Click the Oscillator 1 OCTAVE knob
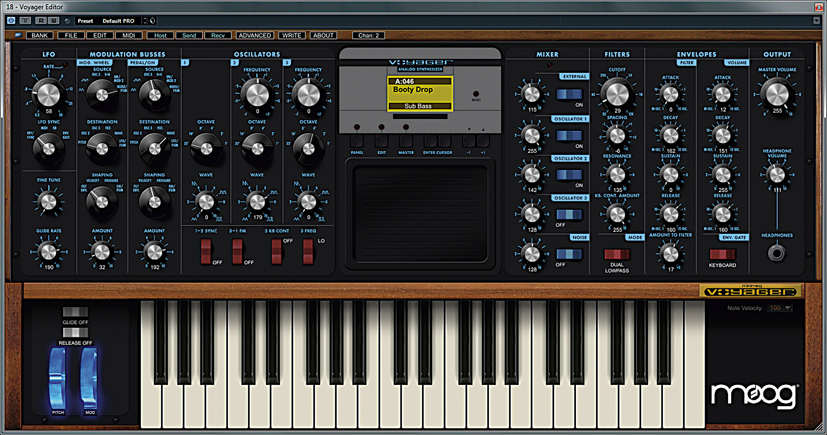Image resolution: width=827 pixels, height=435 pixels. pos(206,148)
